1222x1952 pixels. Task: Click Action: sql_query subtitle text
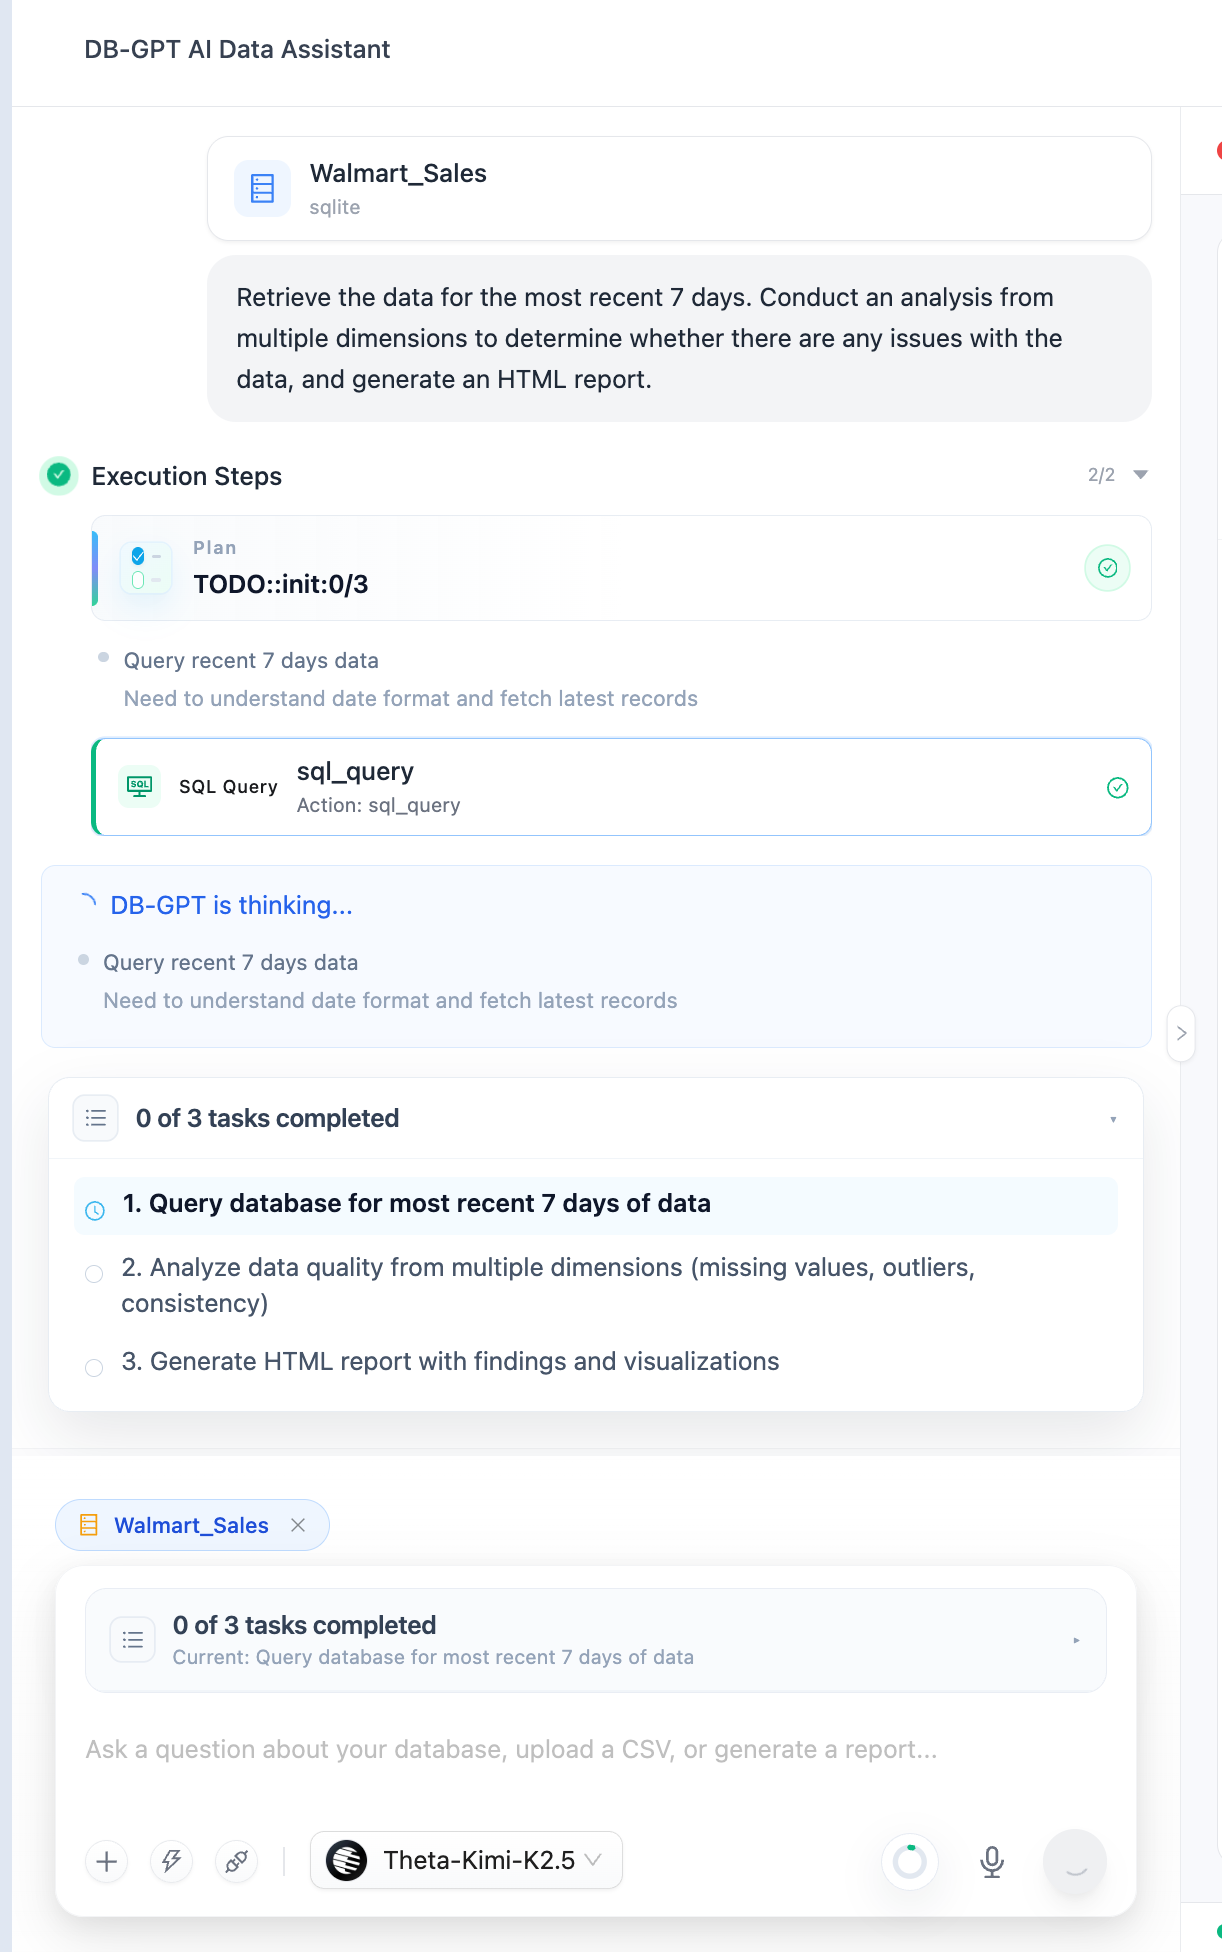click(378, 805)
